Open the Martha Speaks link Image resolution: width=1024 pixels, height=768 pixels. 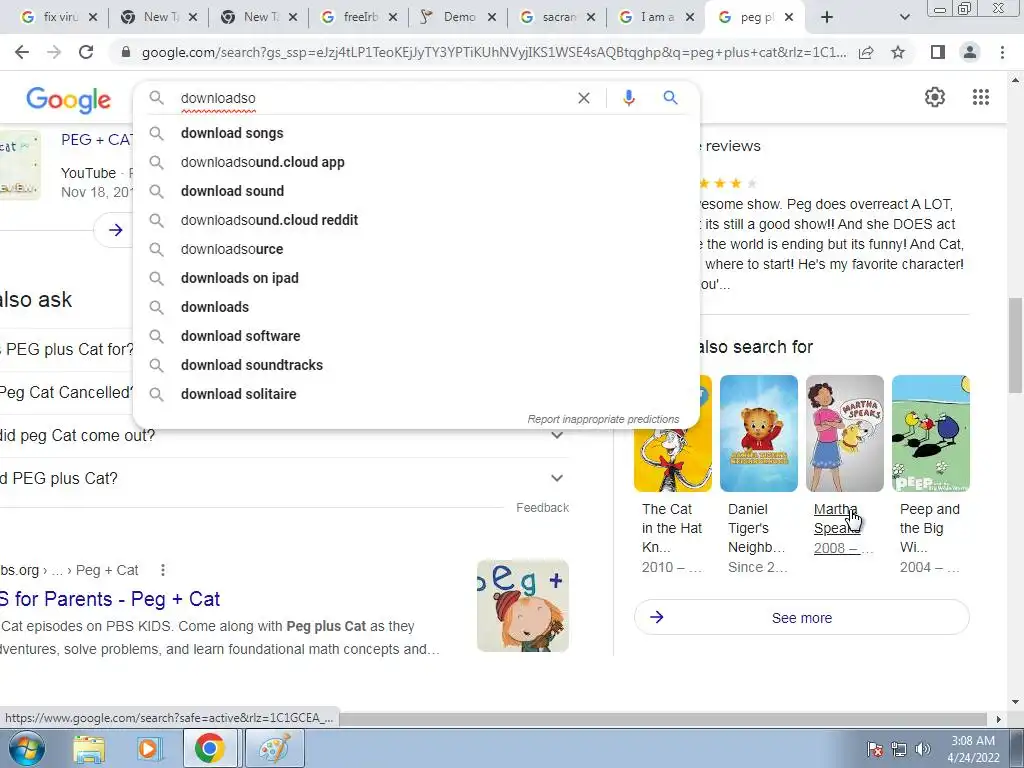point(835,519)
